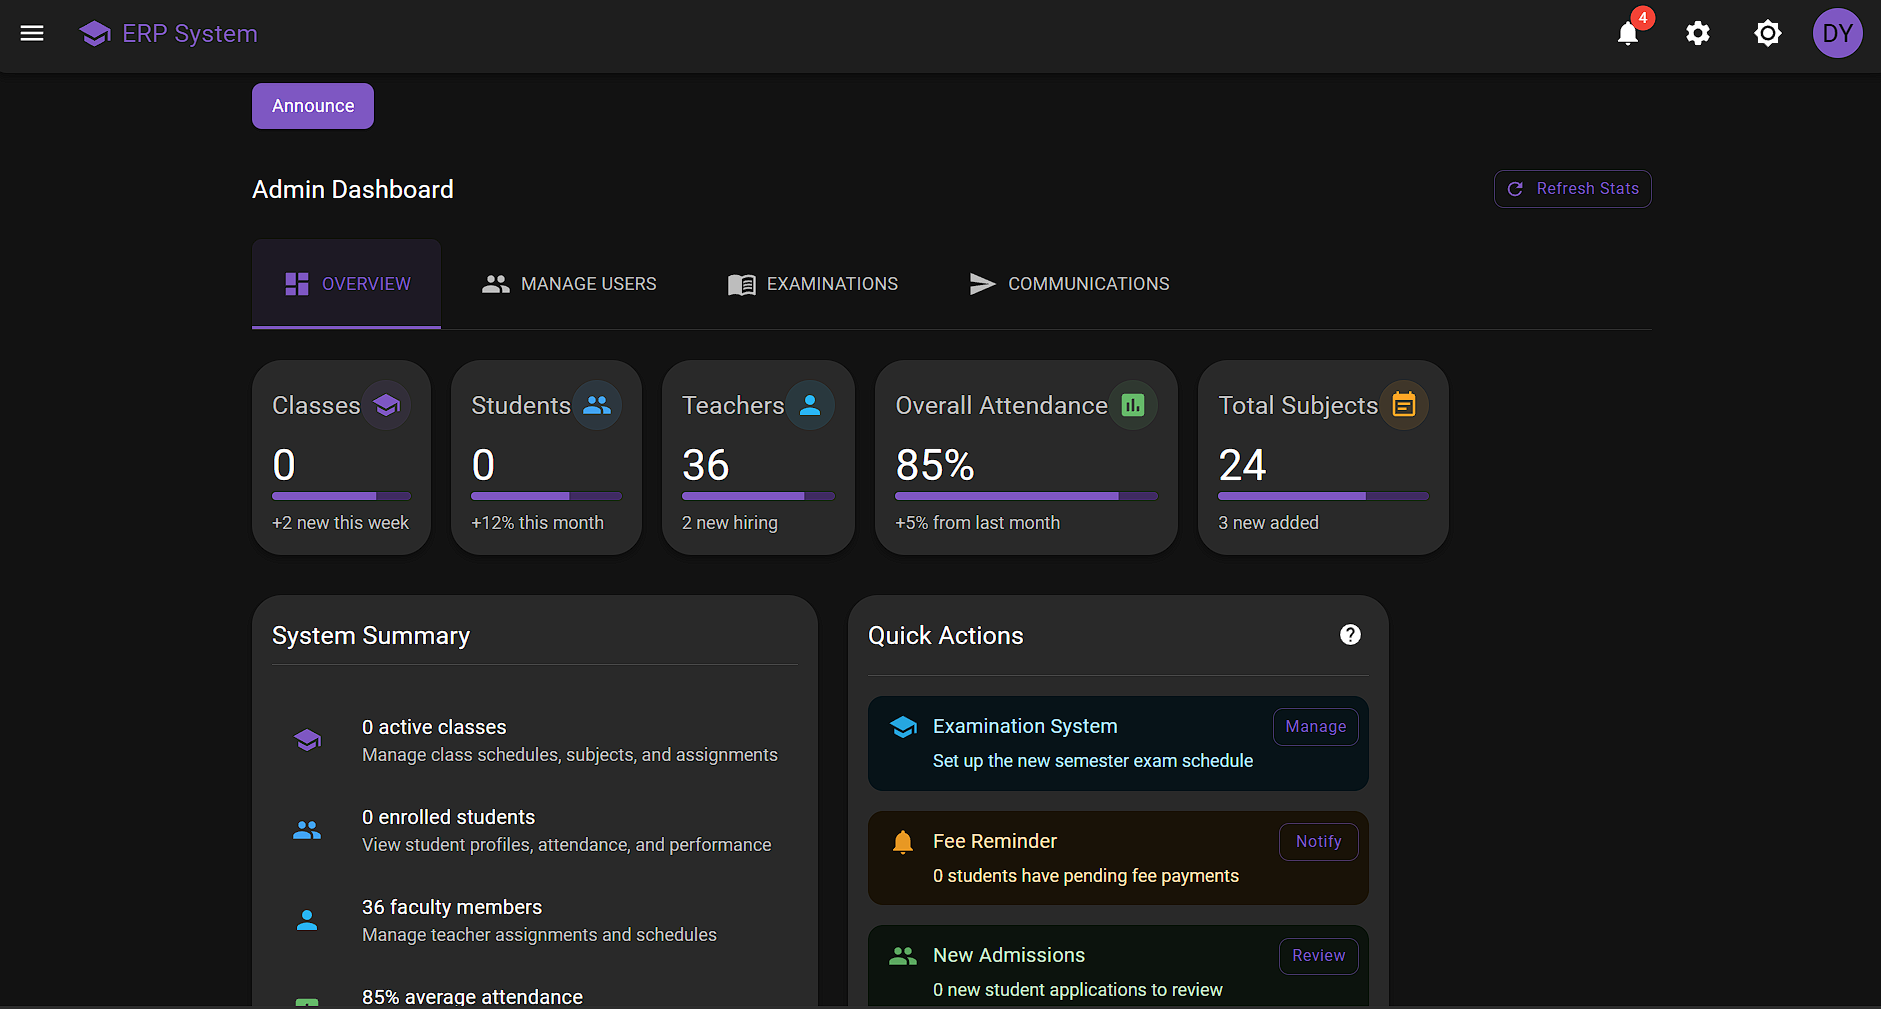
Task: Click the Classes progress bar
Action: pos(342,496)
